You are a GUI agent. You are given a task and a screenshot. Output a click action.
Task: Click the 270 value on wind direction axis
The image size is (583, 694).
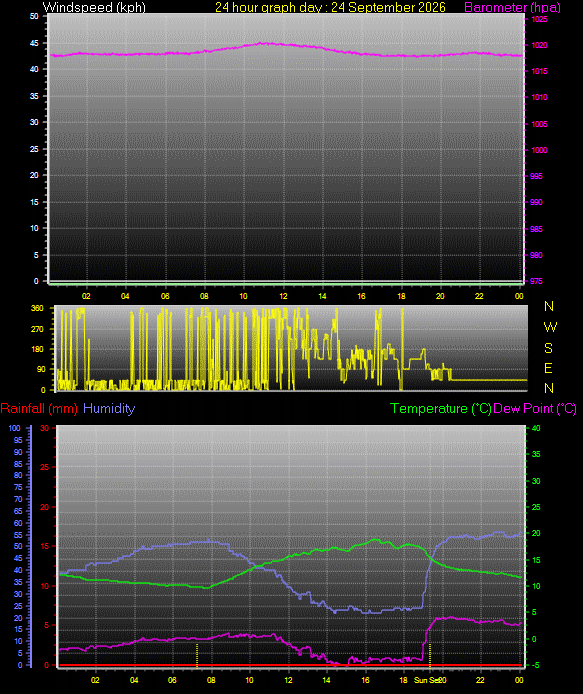pyautogui.click(x=38, y=329)
